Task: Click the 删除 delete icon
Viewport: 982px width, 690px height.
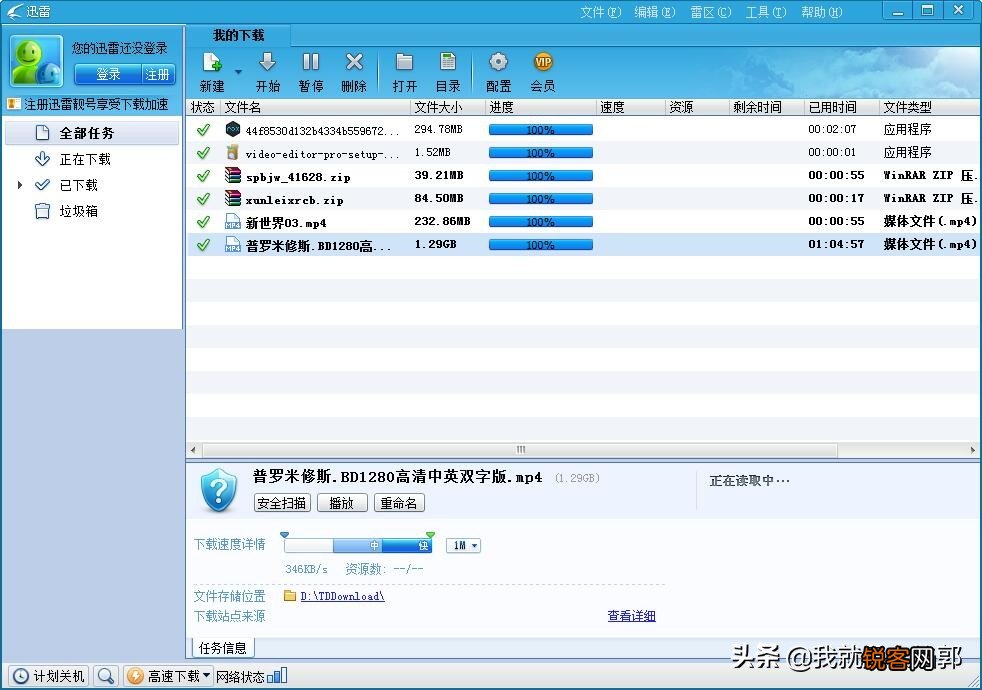Action: coord(354,63)
